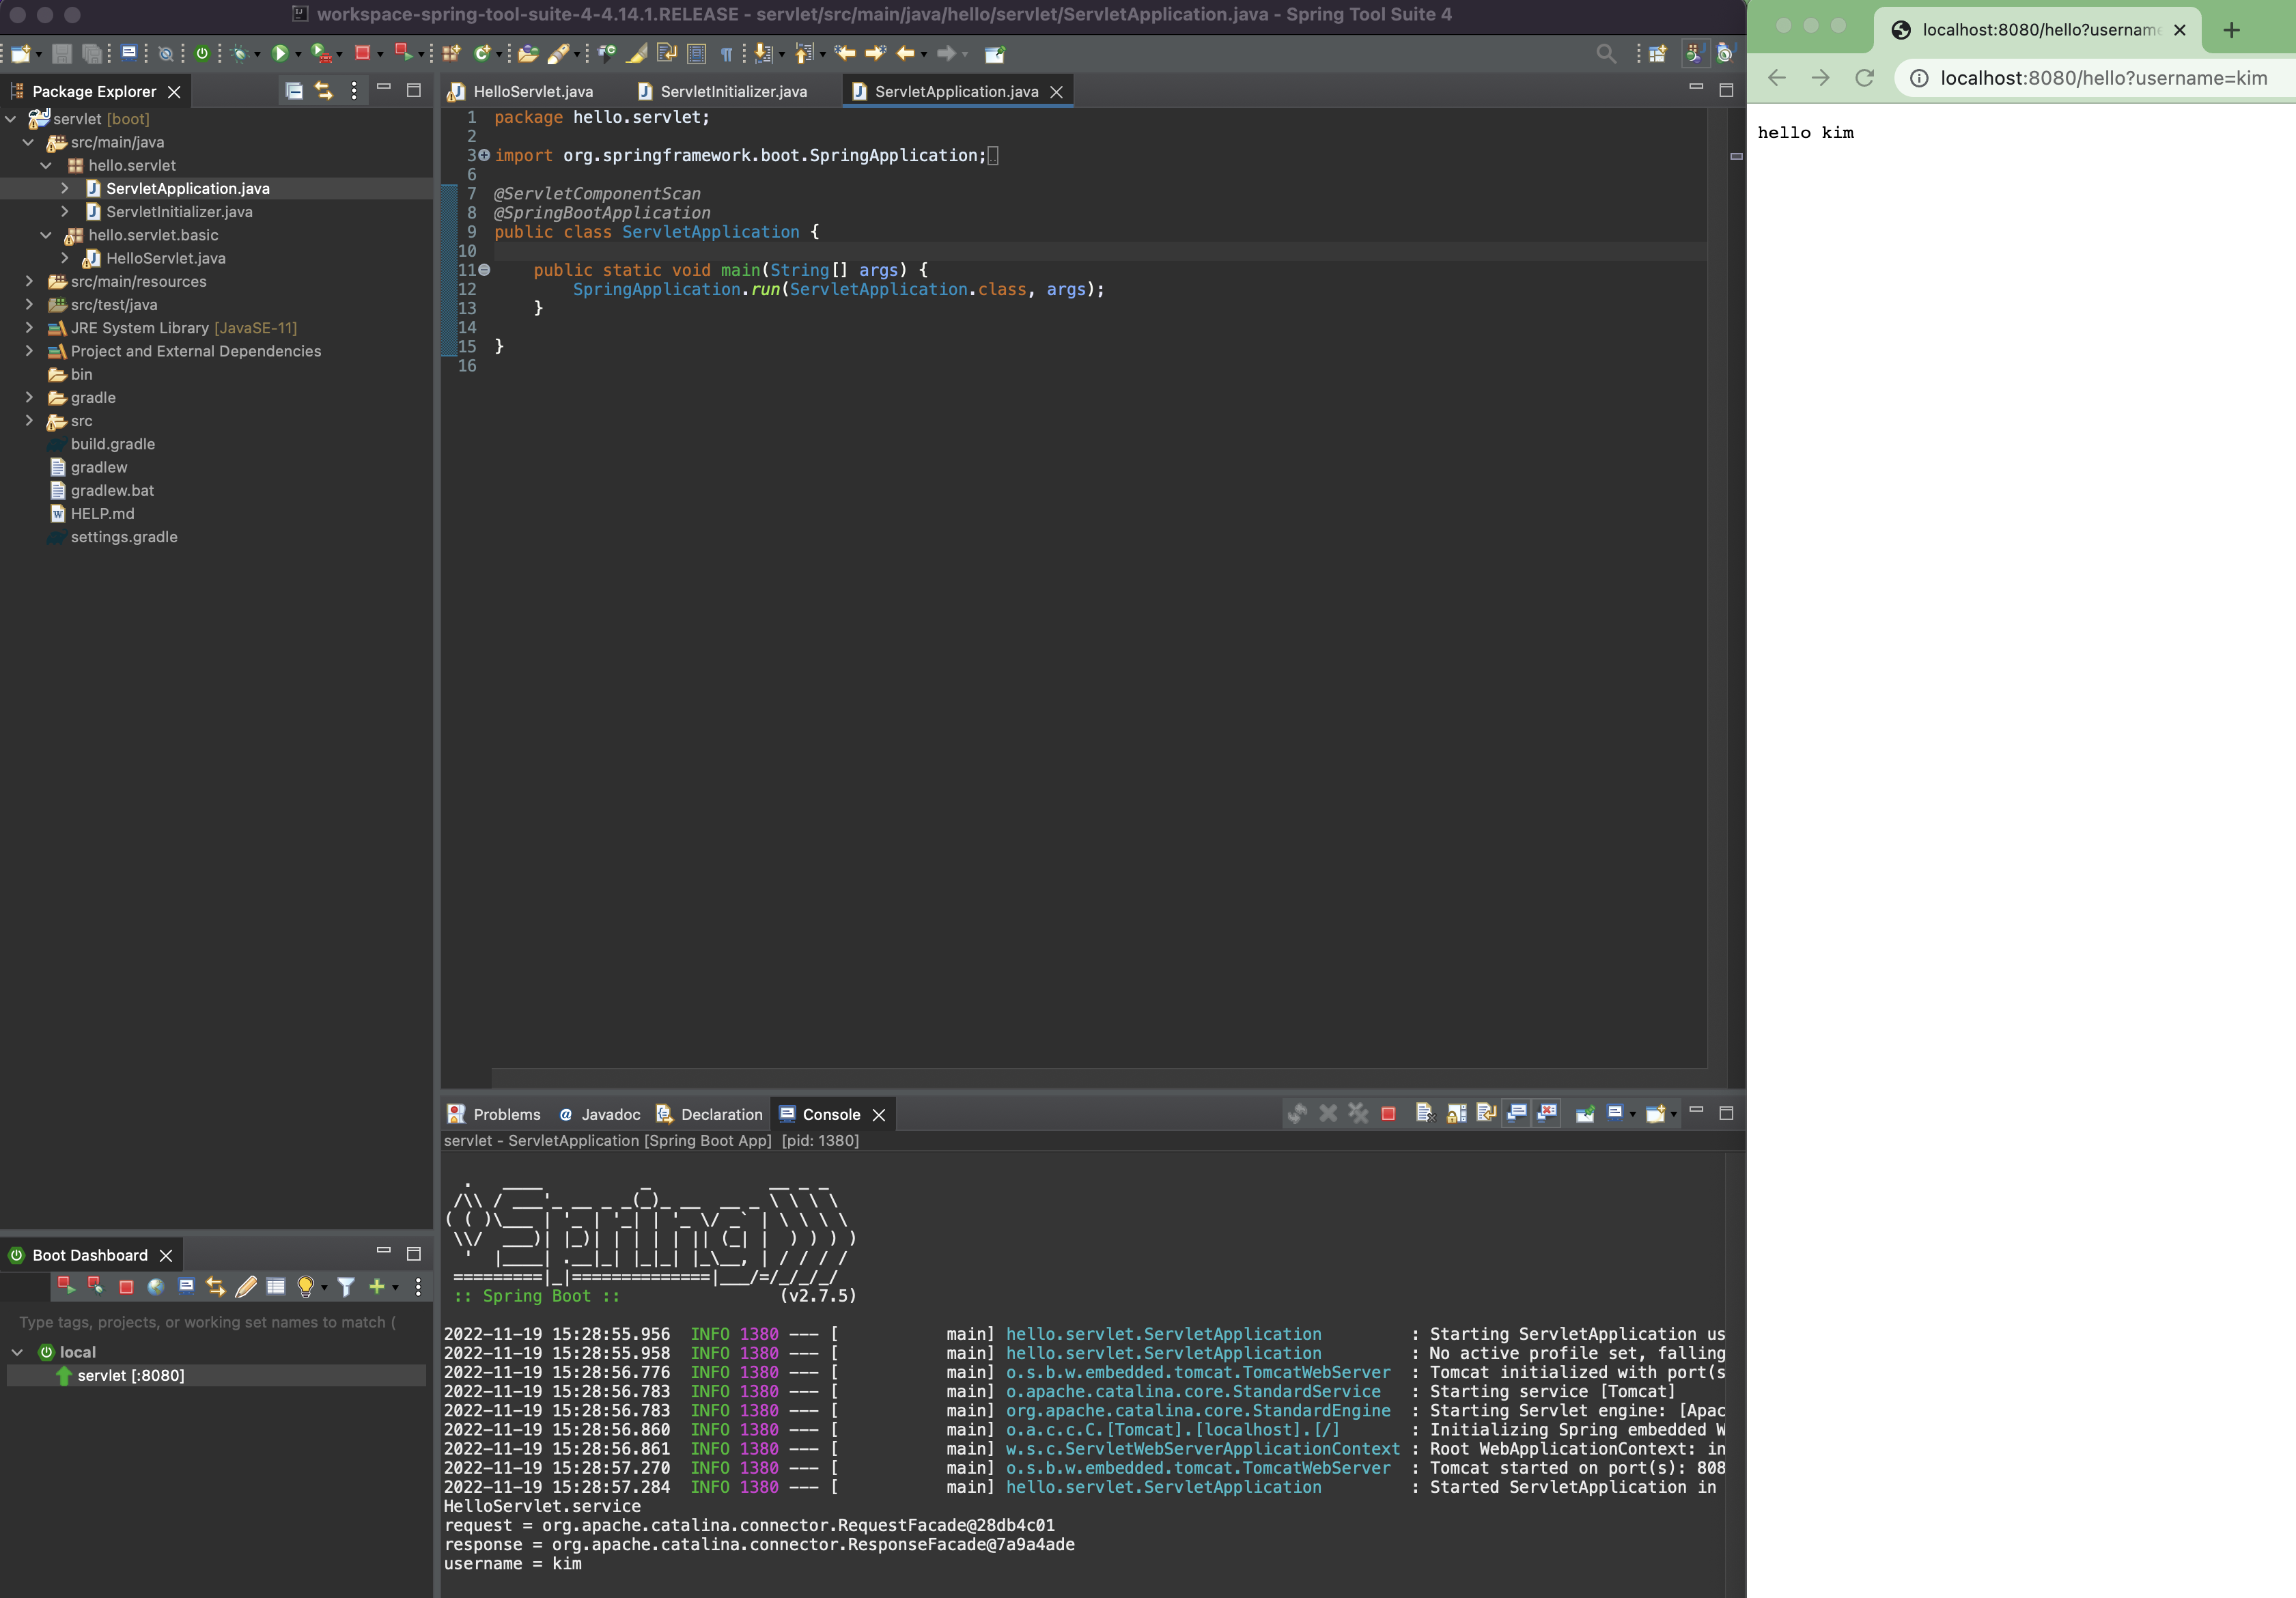
Task: Click the properties table icon in Boot Dashboard
Action: tap(276, 1286)
